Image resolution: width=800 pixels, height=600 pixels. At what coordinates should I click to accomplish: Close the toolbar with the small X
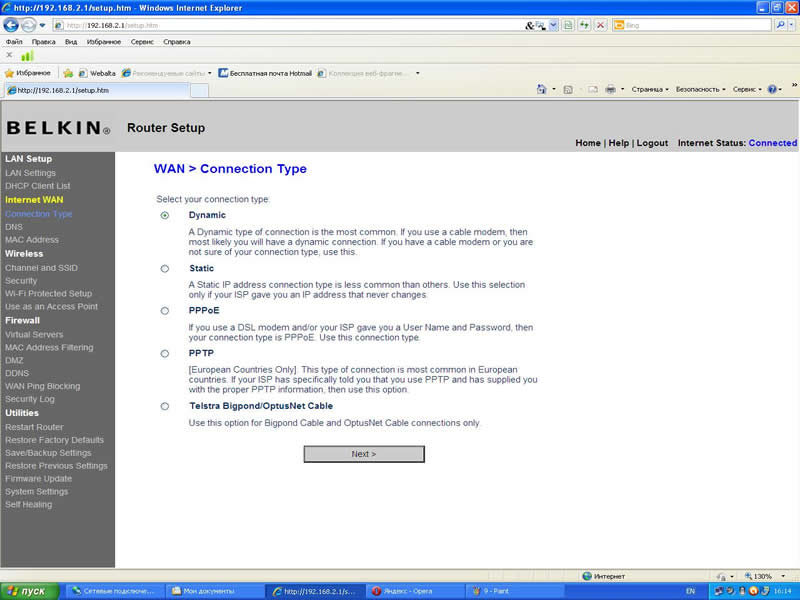[9, 55]
